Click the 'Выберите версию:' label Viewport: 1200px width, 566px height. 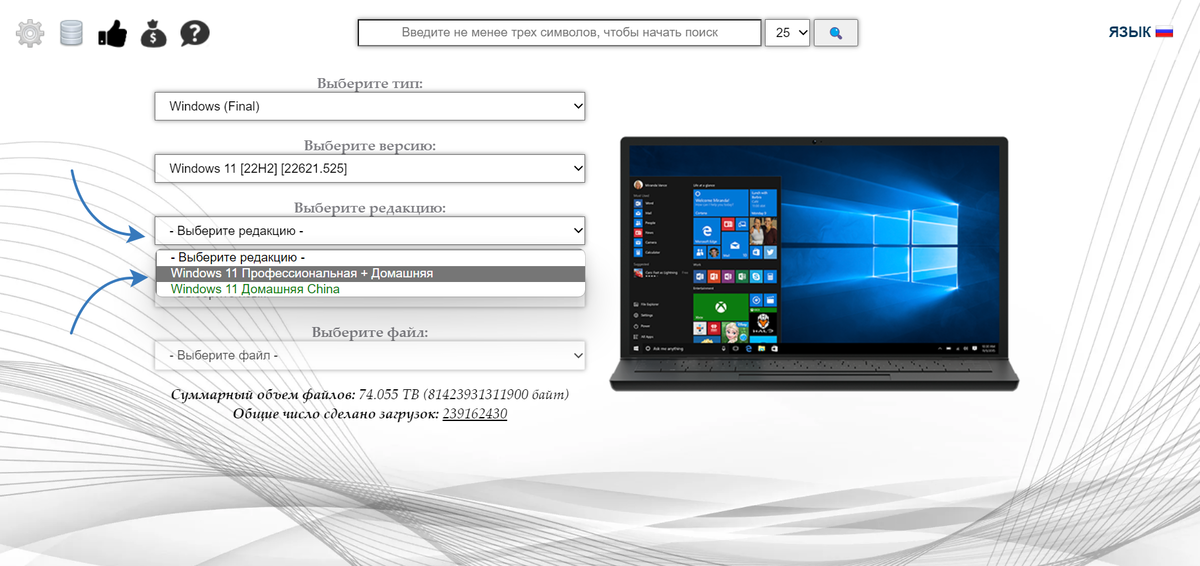pyautogui.click(x=370, y=145)
